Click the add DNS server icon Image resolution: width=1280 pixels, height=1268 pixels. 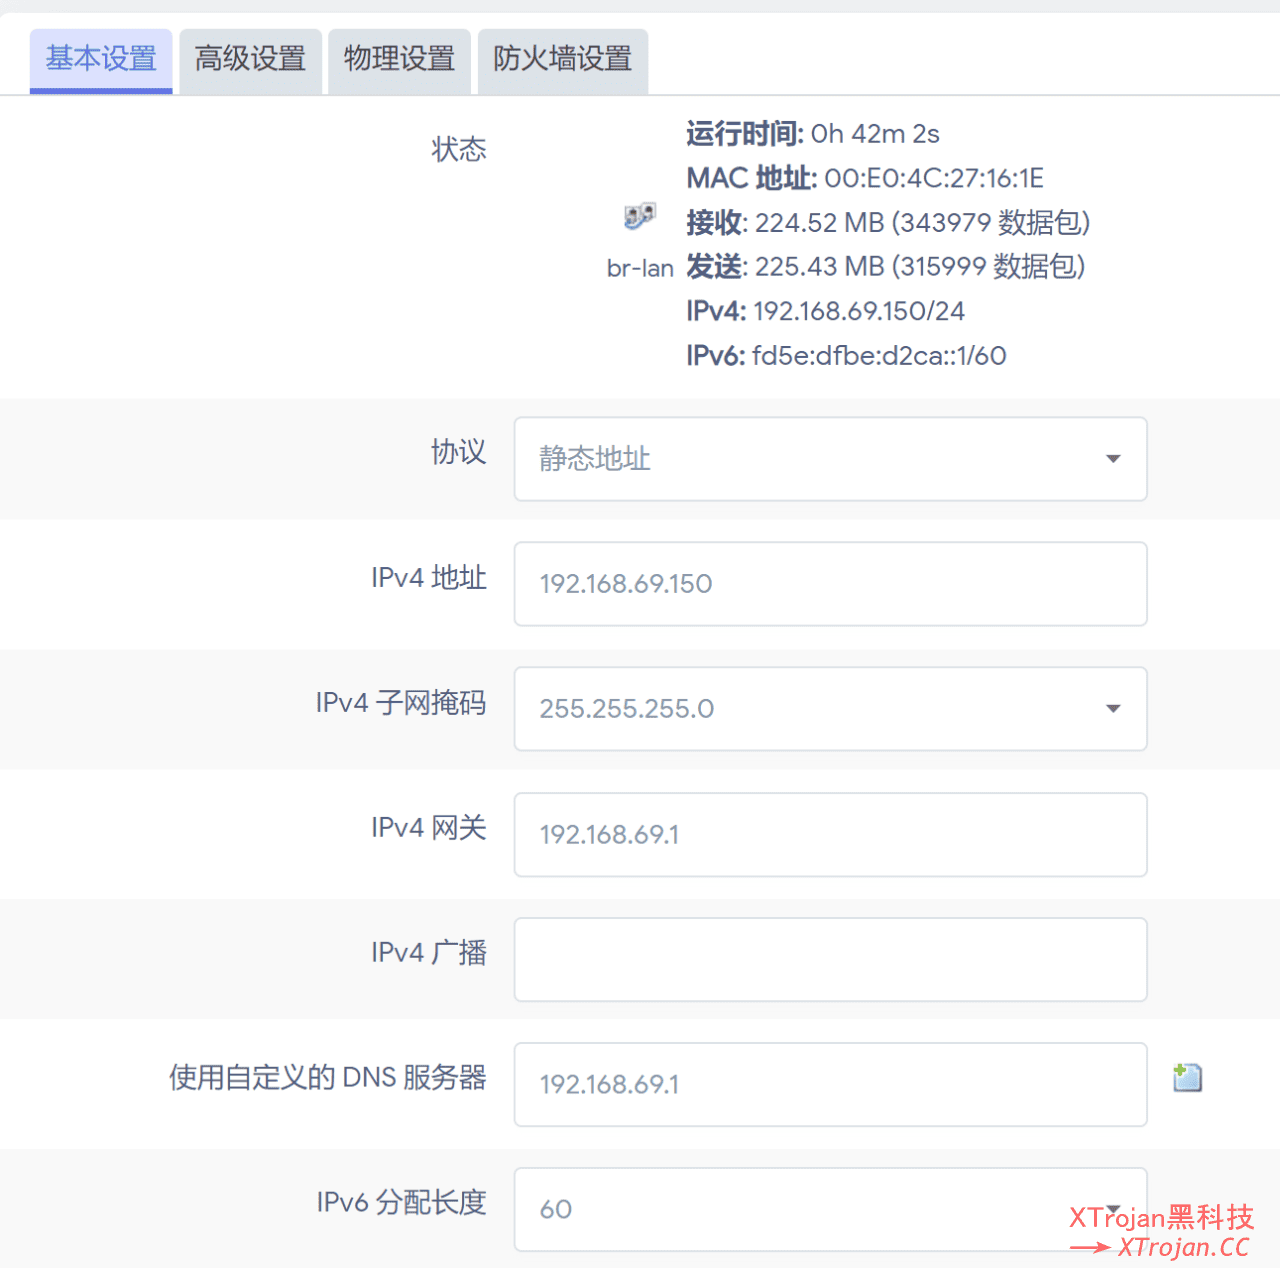[1187, 1077]
